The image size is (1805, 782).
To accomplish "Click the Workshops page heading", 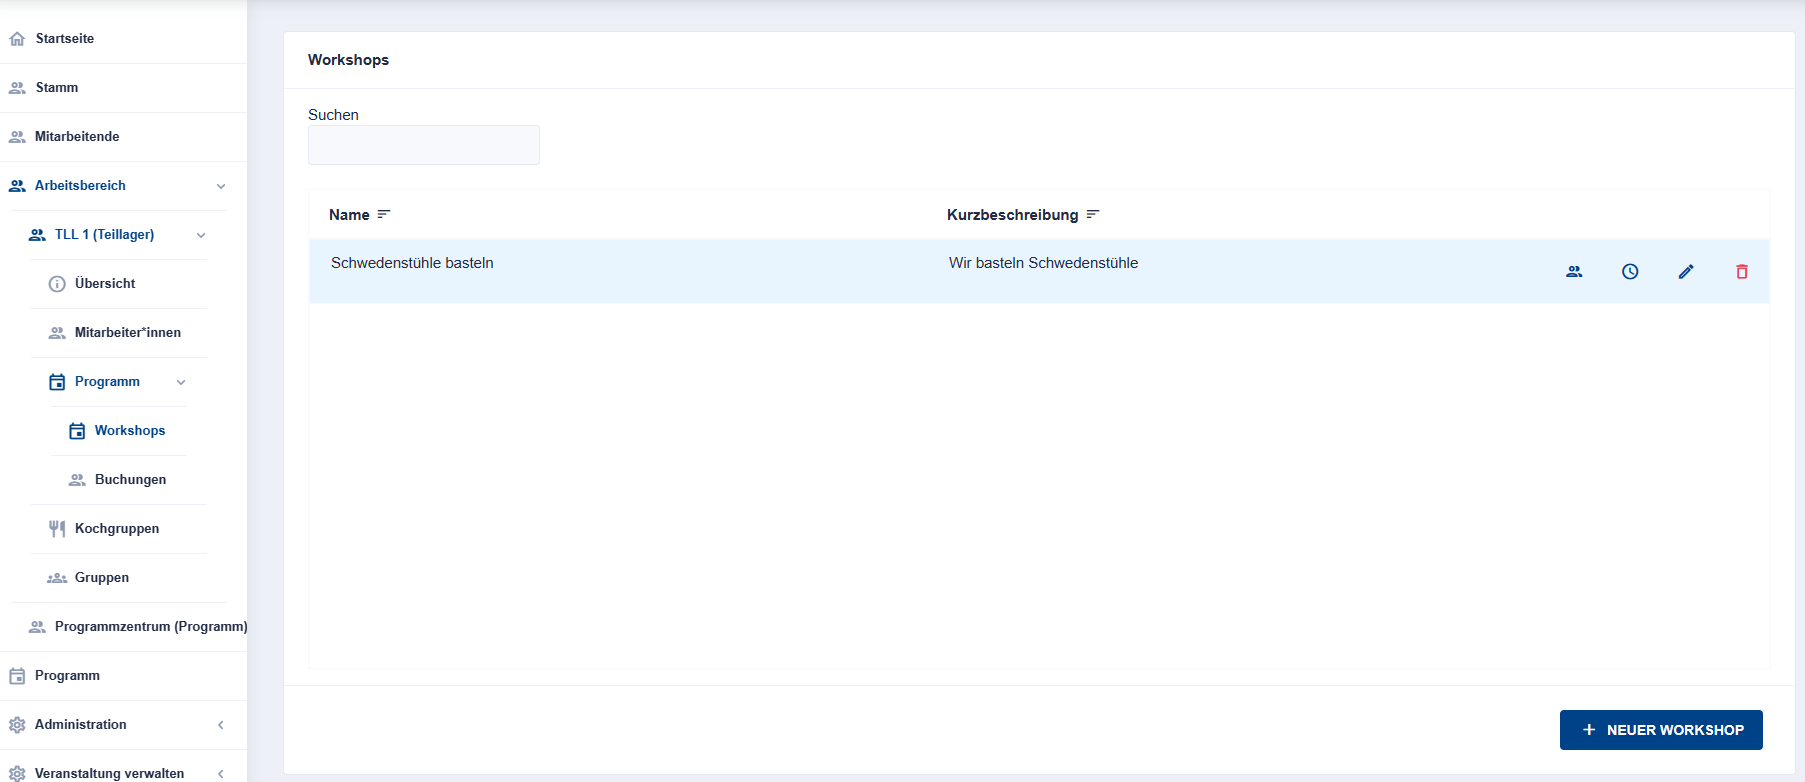I will 348,60.
